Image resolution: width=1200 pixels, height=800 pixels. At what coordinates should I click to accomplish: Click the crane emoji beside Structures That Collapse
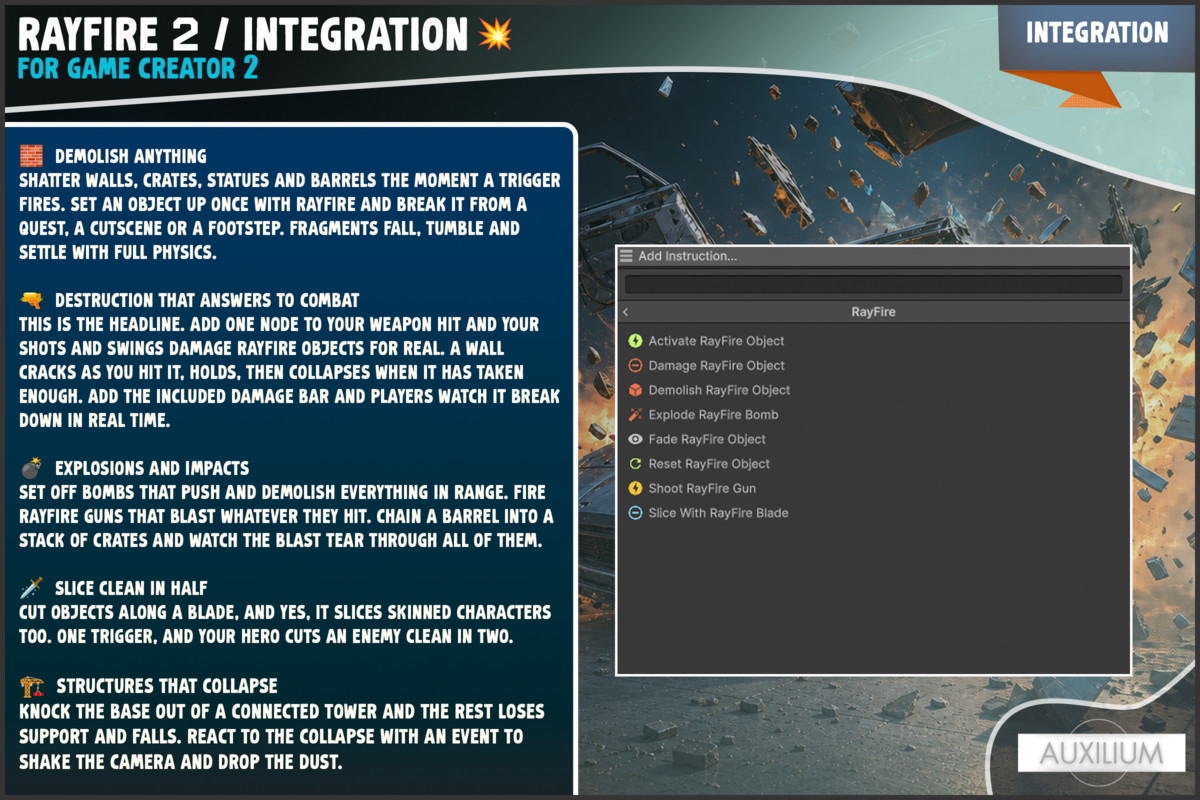pos(32,686)
